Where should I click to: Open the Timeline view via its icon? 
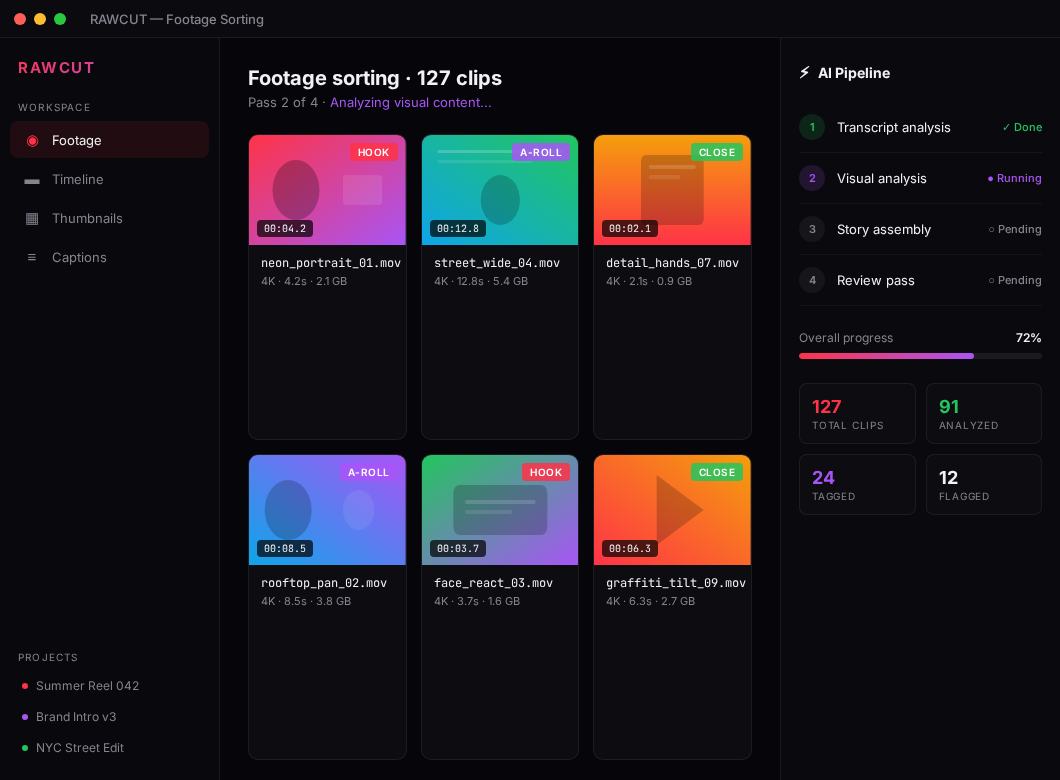point(33,180)
